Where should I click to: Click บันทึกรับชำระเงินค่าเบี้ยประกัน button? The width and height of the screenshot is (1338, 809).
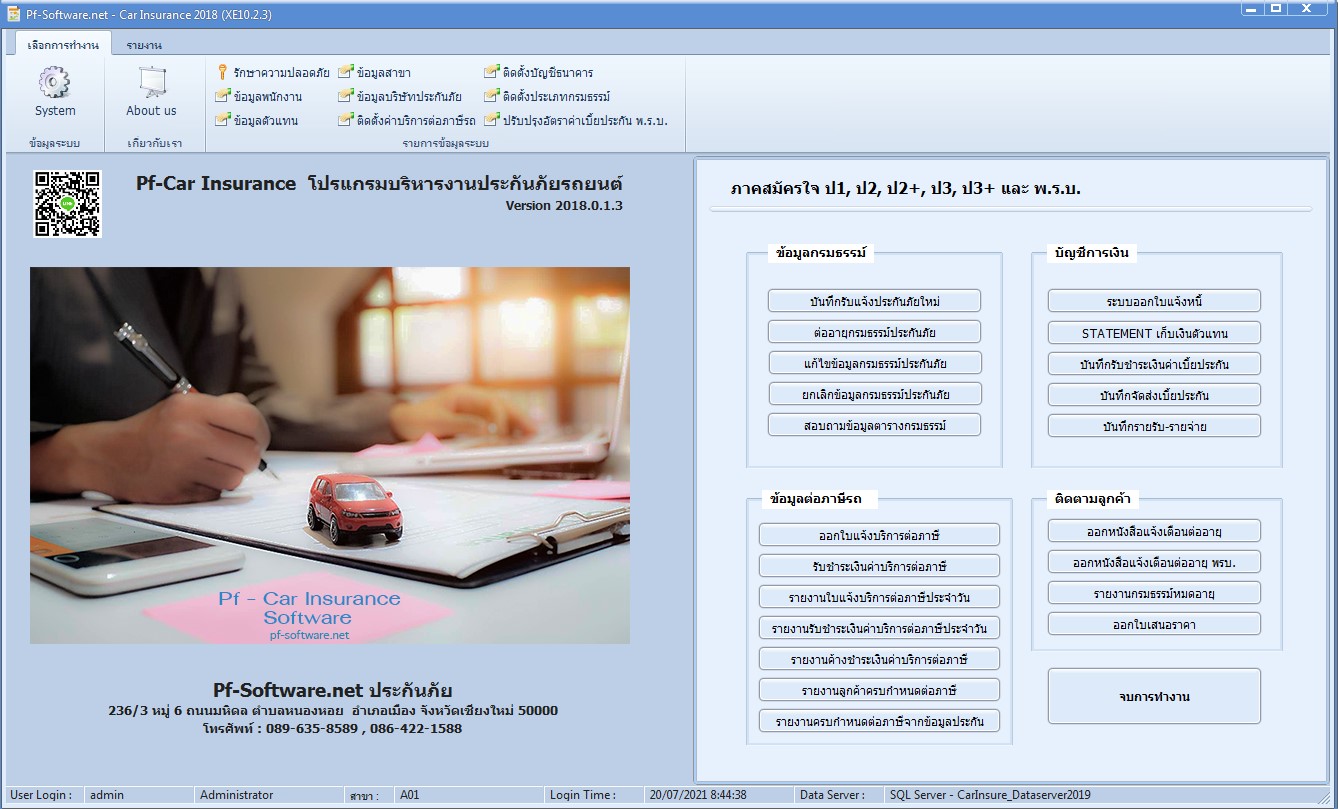pyautogui.click(x=1154, y=364)
